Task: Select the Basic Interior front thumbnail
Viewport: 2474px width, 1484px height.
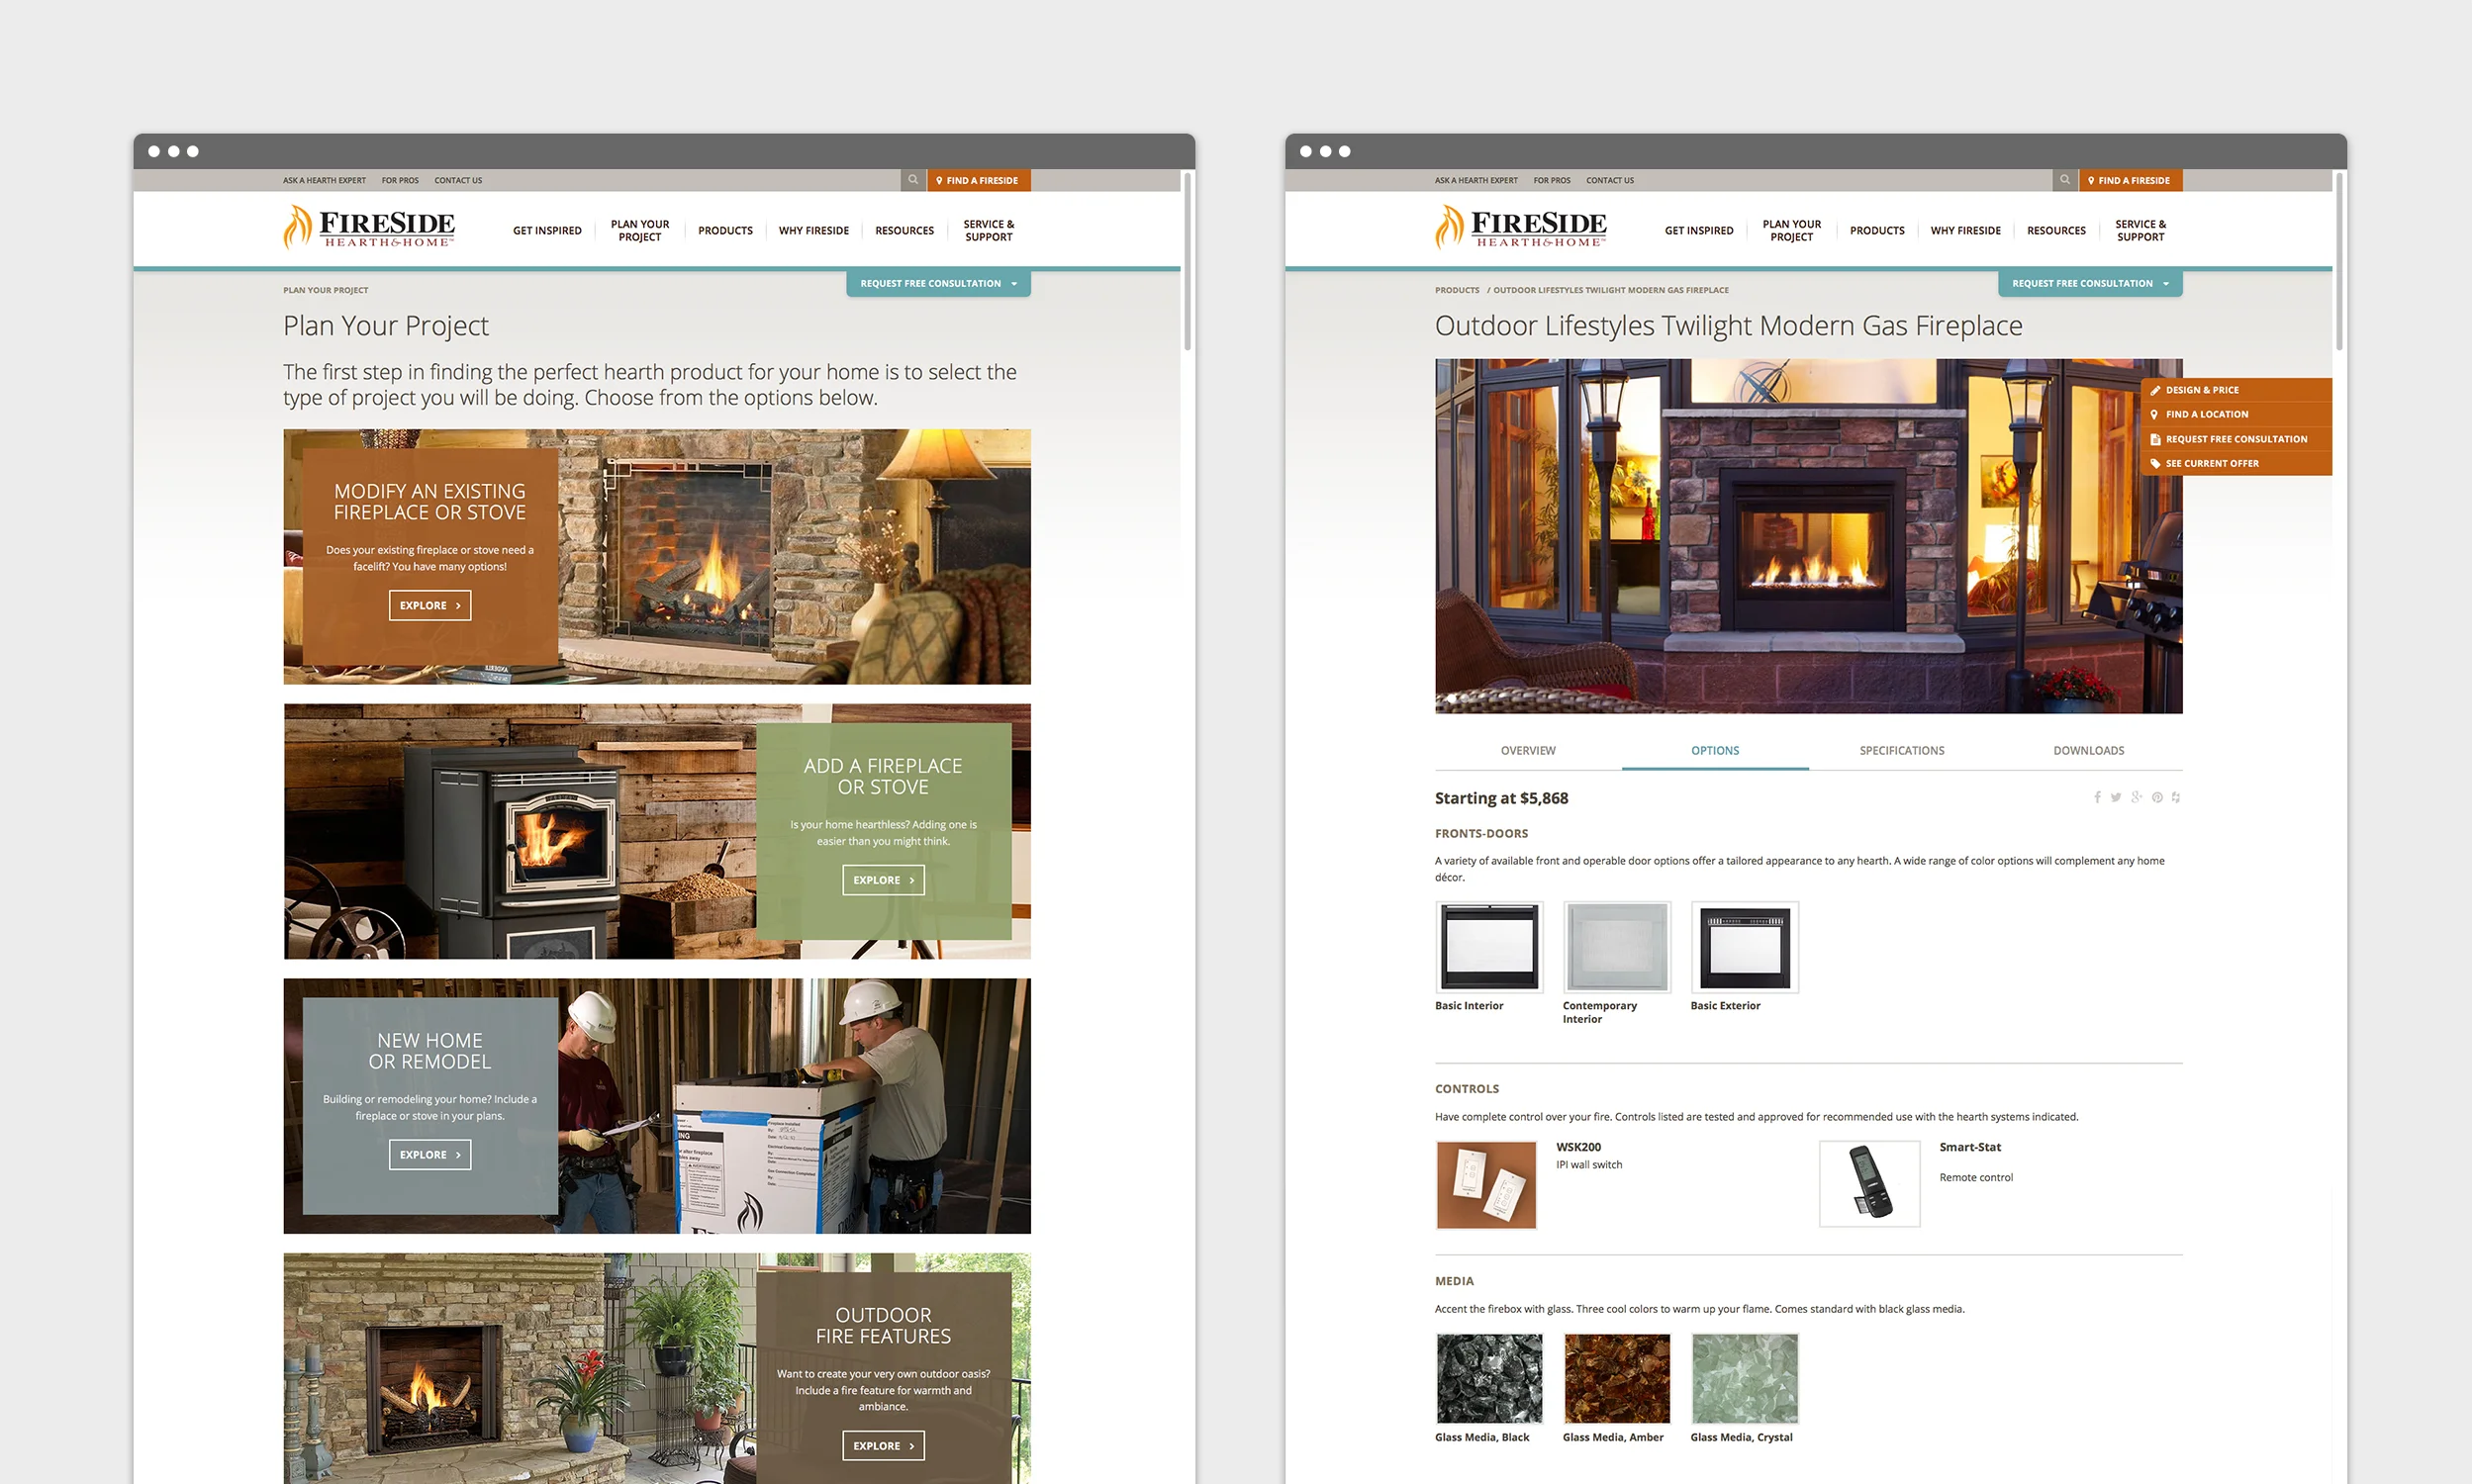Action: click(x=1490, y=948)
